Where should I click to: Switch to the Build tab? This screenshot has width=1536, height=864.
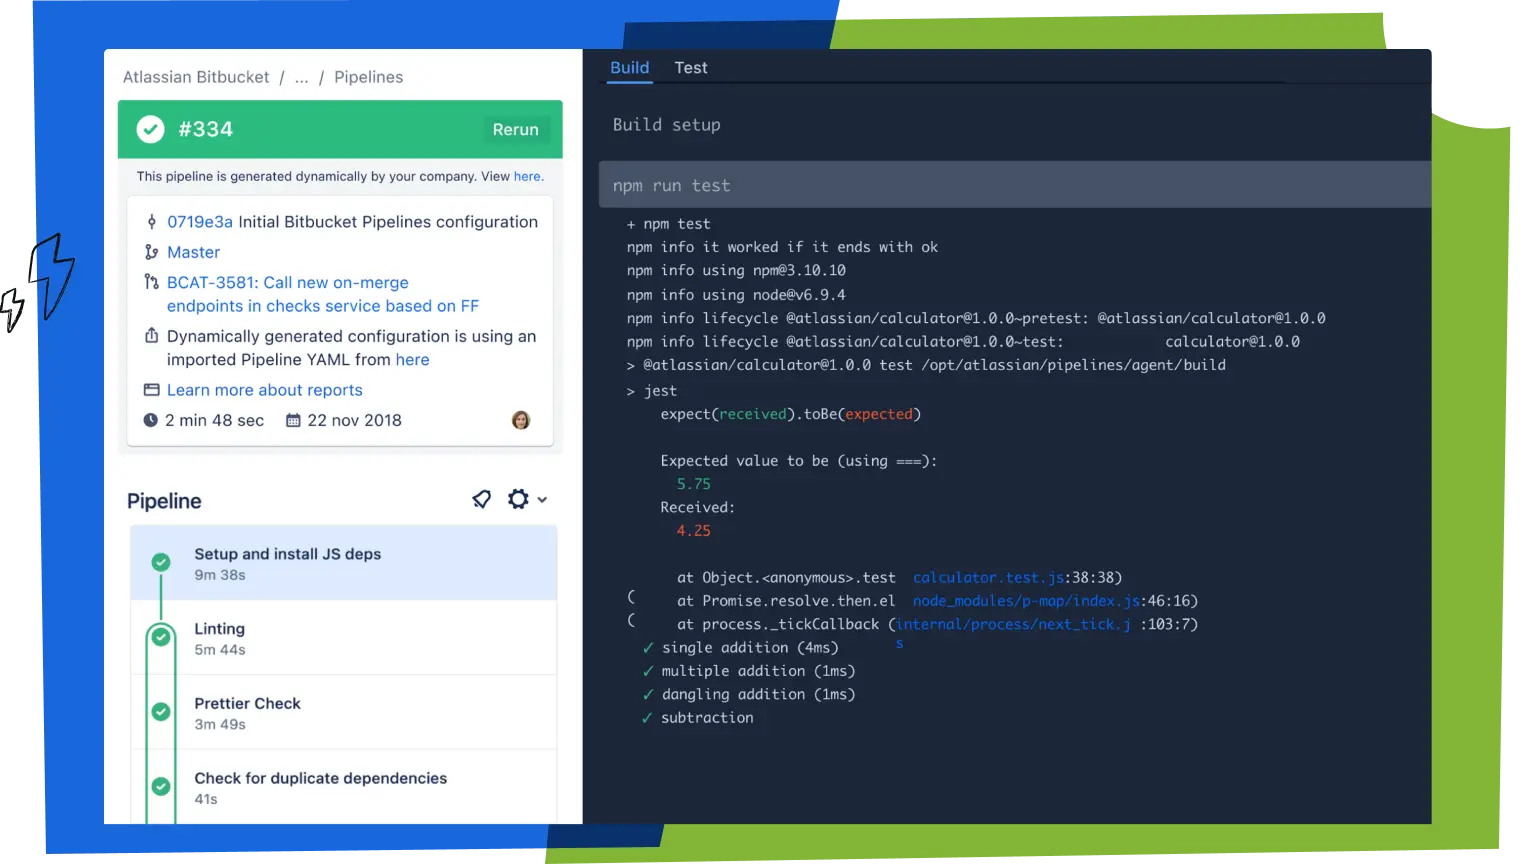click(630, 68)
